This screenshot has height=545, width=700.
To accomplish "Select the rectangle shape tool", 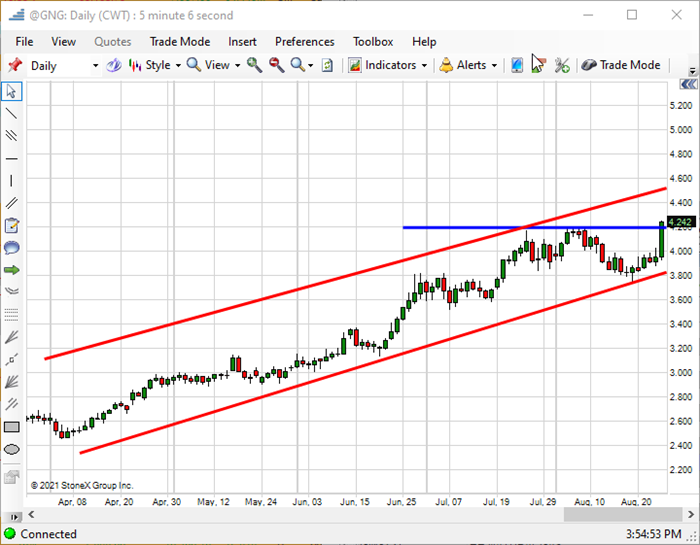I will (x=11, y=427).
